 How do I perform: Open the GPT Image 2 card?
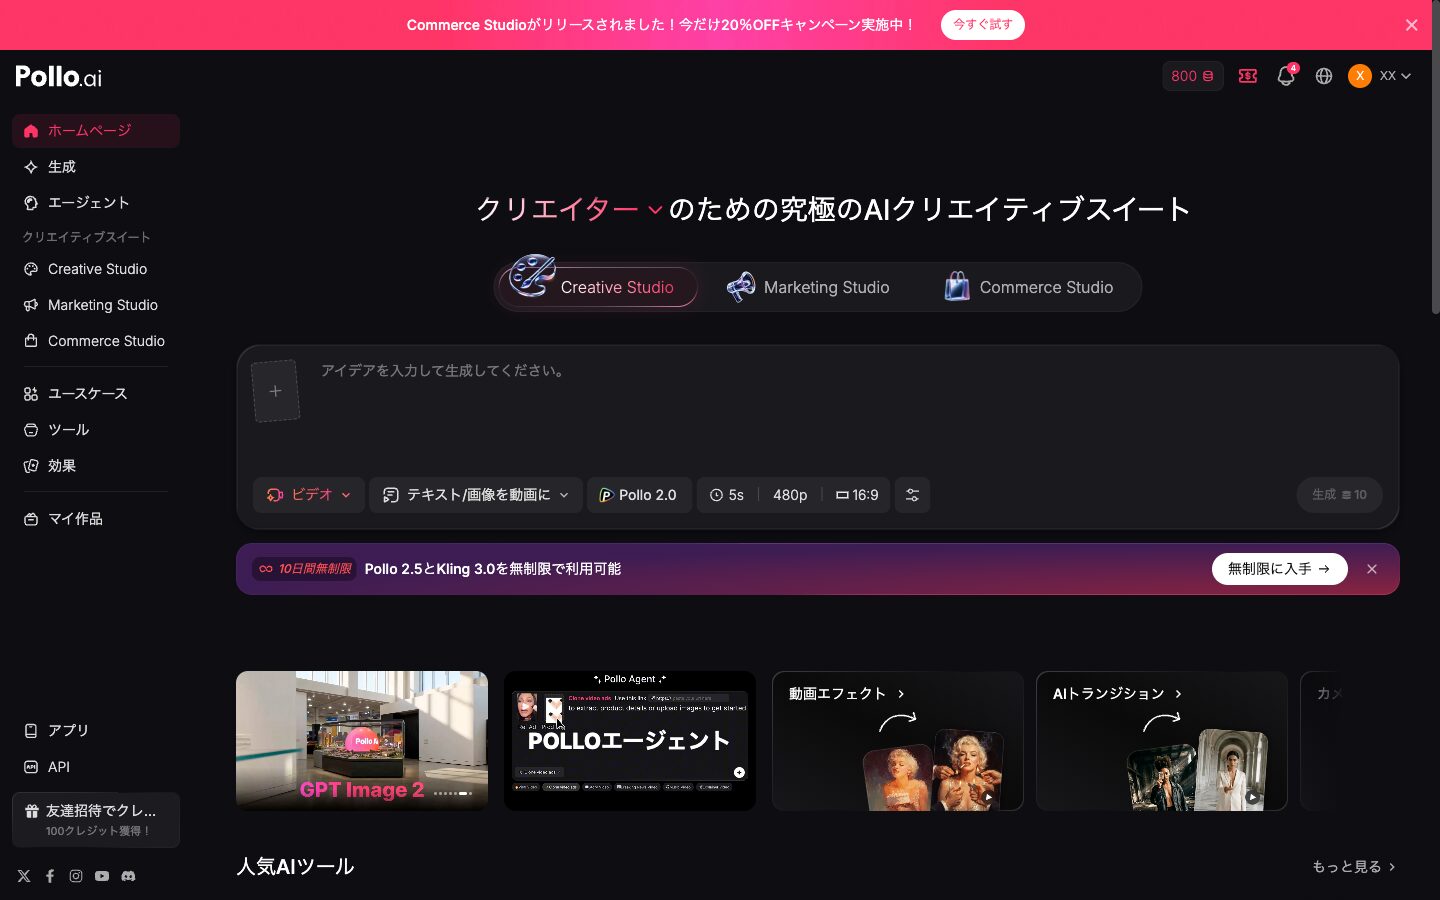[x=362, y=741]
